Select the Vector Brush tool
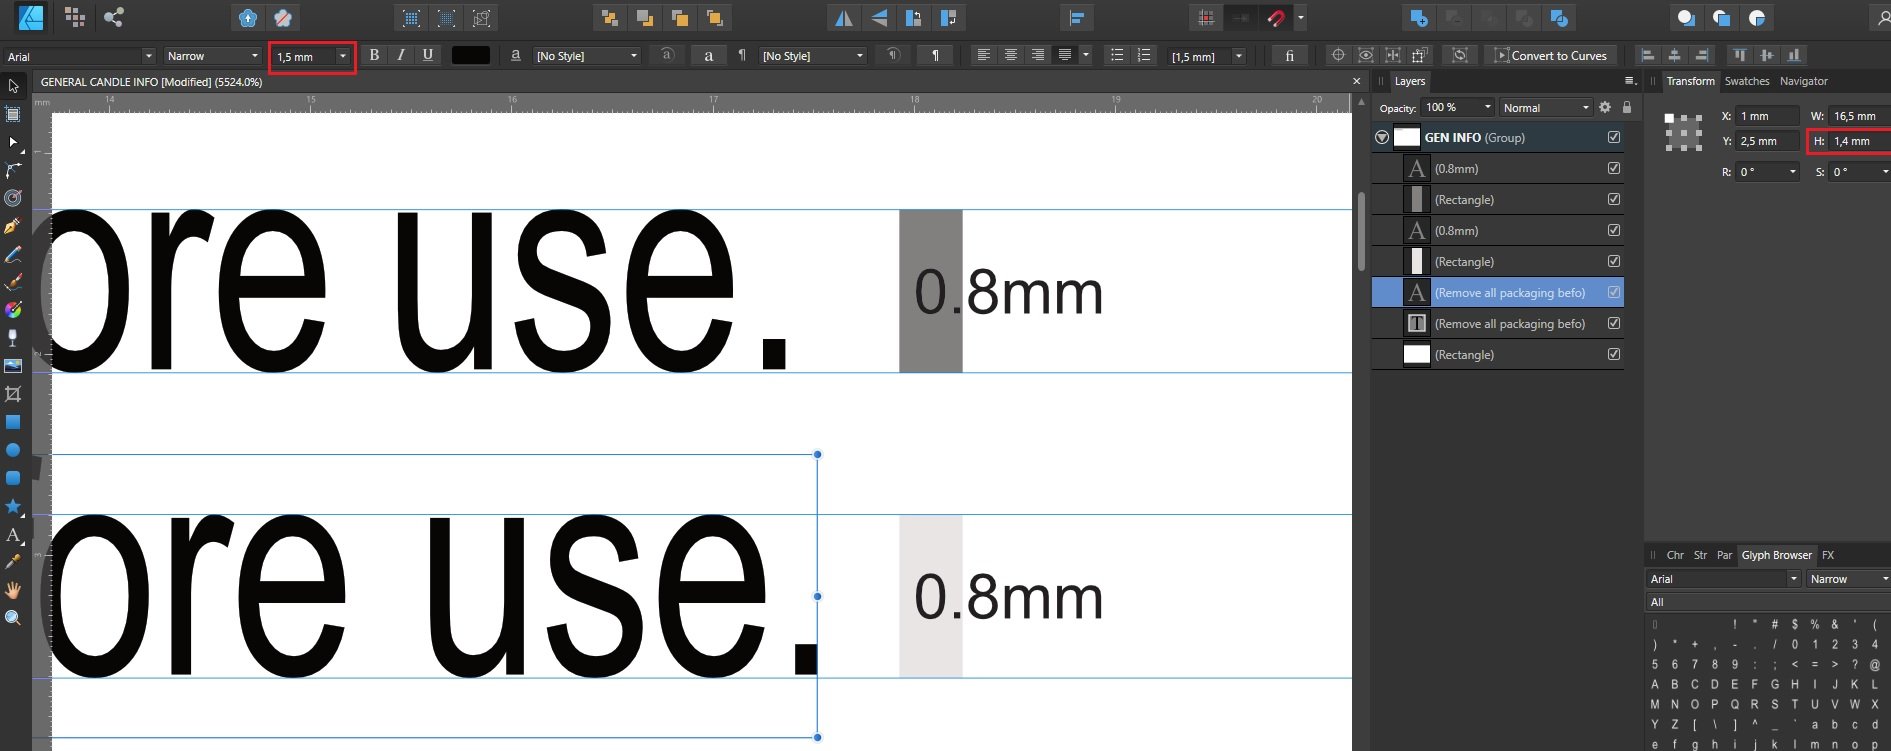This screenshot has width=1891, height=751. (13, 282)
